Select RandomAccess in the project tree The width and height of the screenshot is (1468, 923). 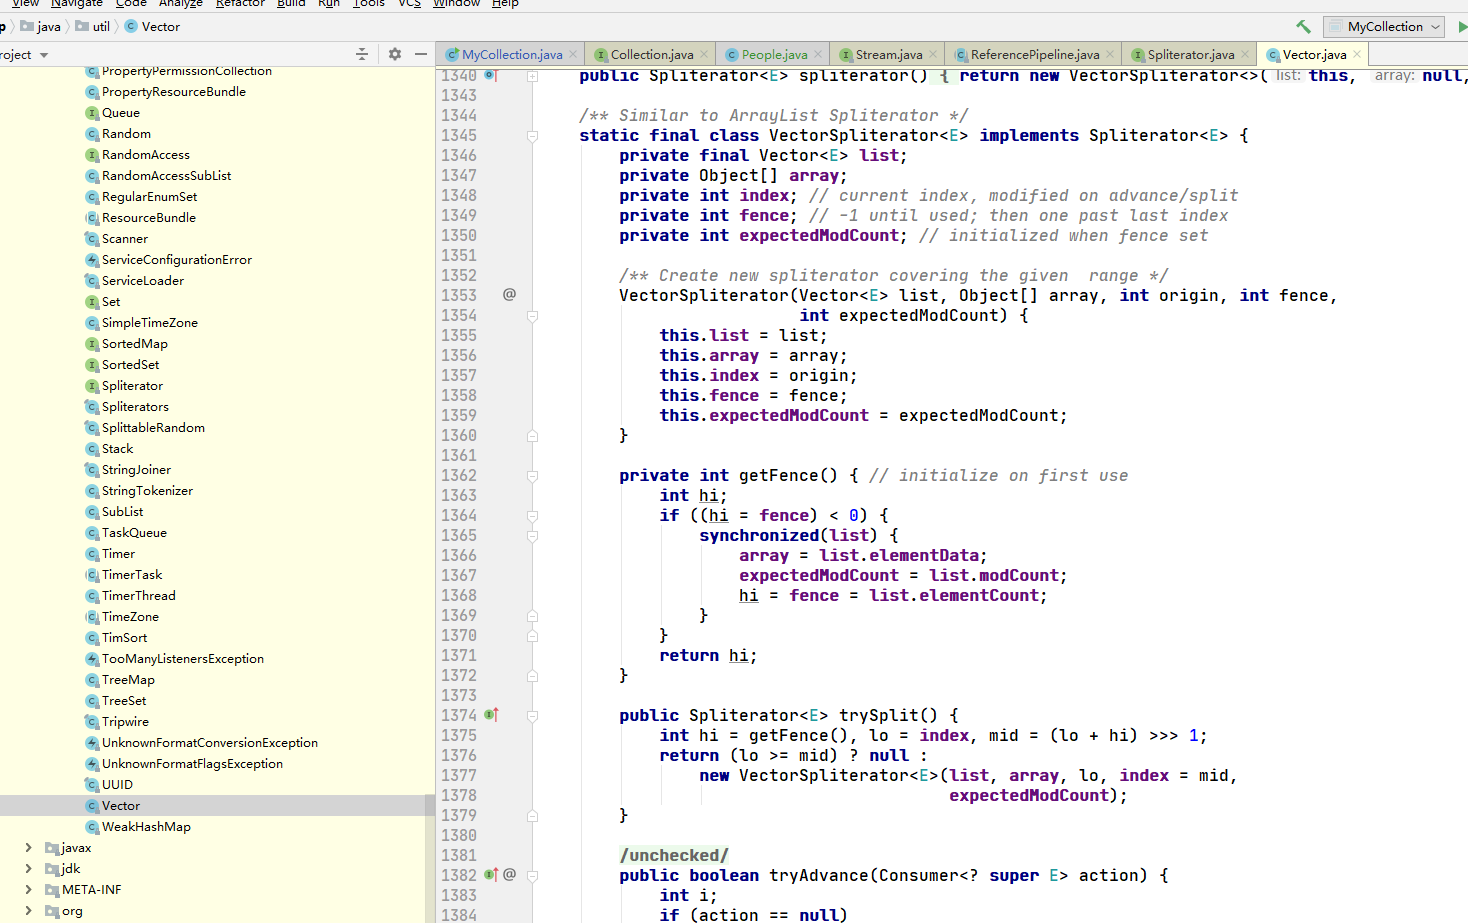point(145,155)
